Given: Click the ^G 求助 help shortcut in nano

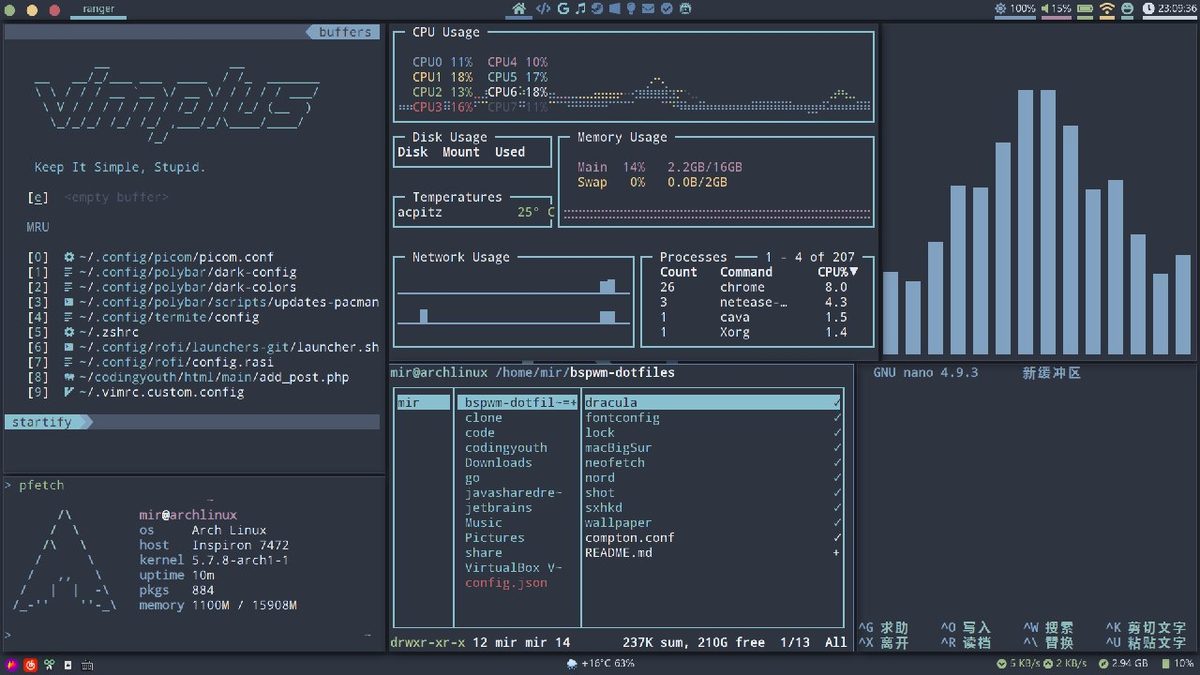Looking at the screenshot, I should click(883, 628).
